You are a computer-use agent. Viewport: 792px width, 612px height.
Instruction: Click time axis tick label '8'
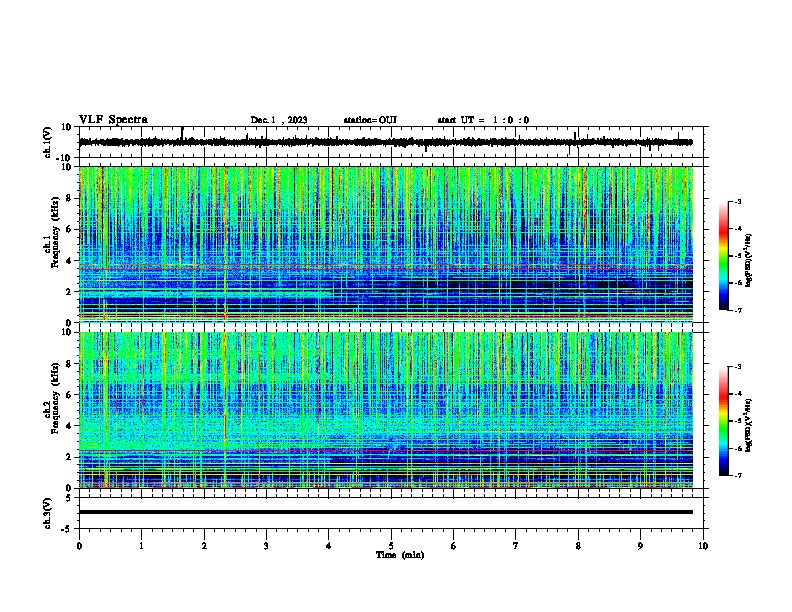click(578, 546)
